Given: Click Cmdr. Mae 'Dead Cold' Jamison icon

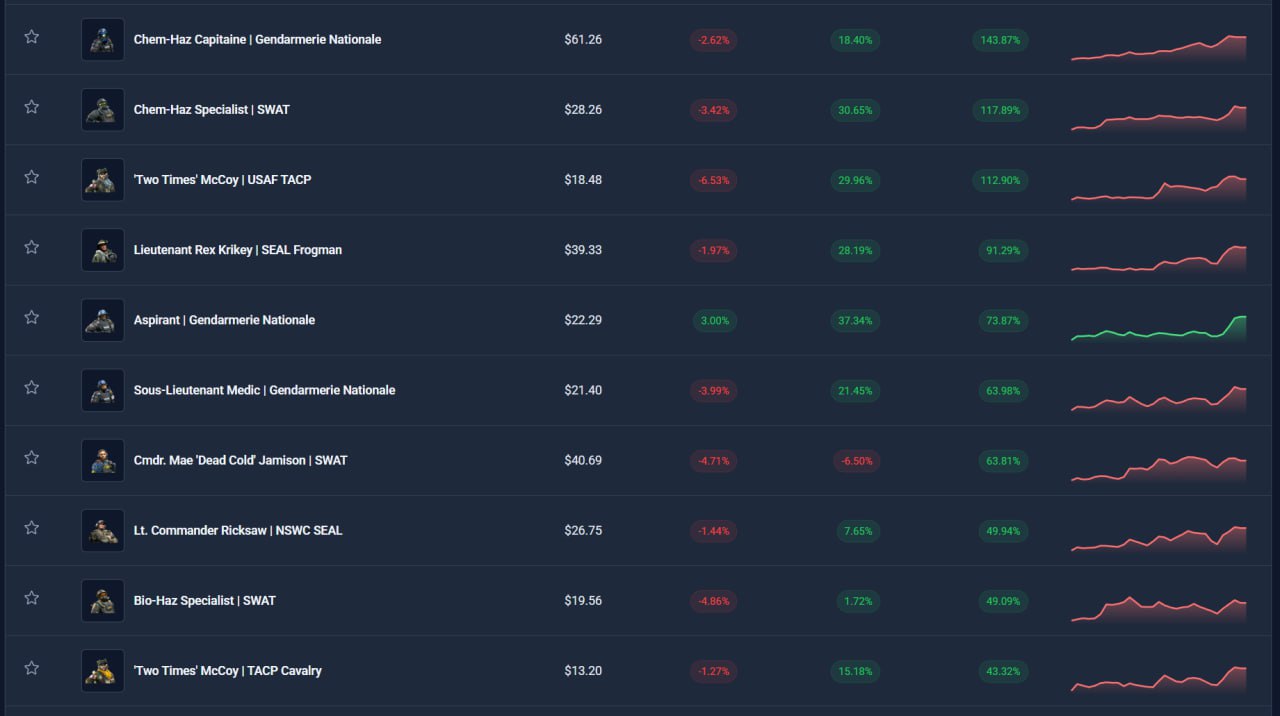Looking at the screenshot, I should tap(103, 460).
